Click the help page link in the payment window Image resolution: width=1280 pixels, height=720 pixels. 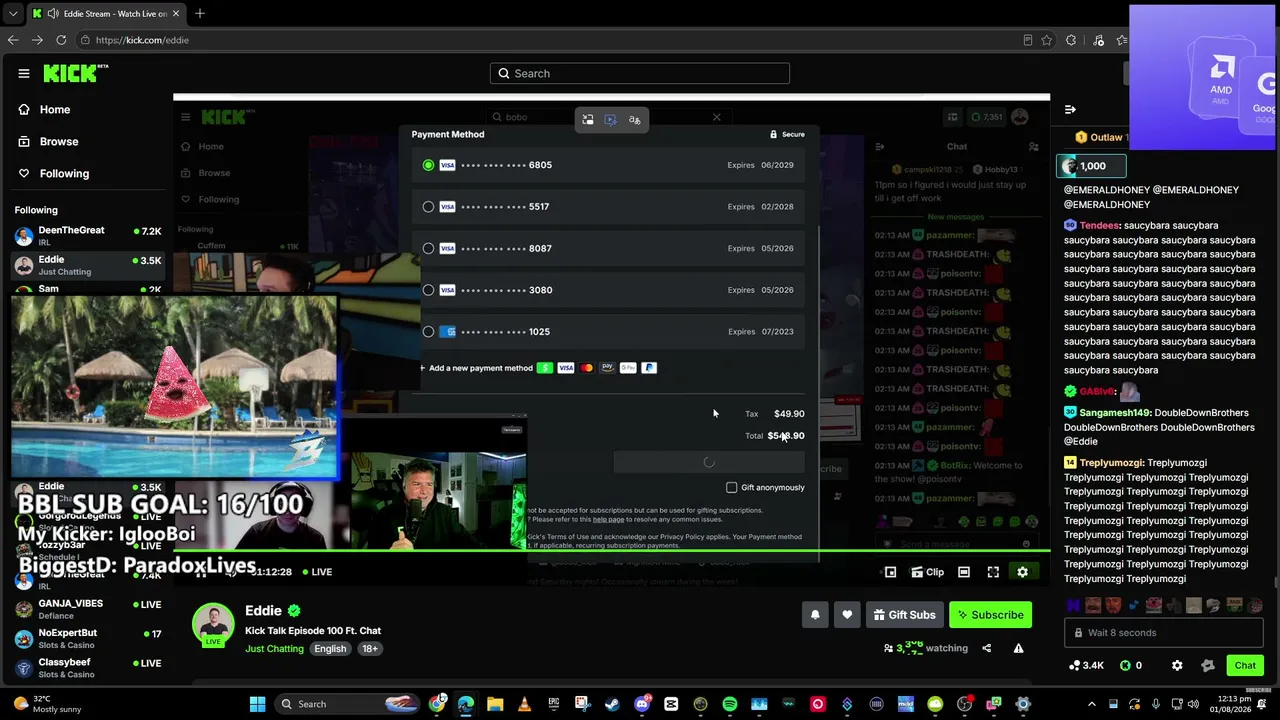click(x=608, y=520)
